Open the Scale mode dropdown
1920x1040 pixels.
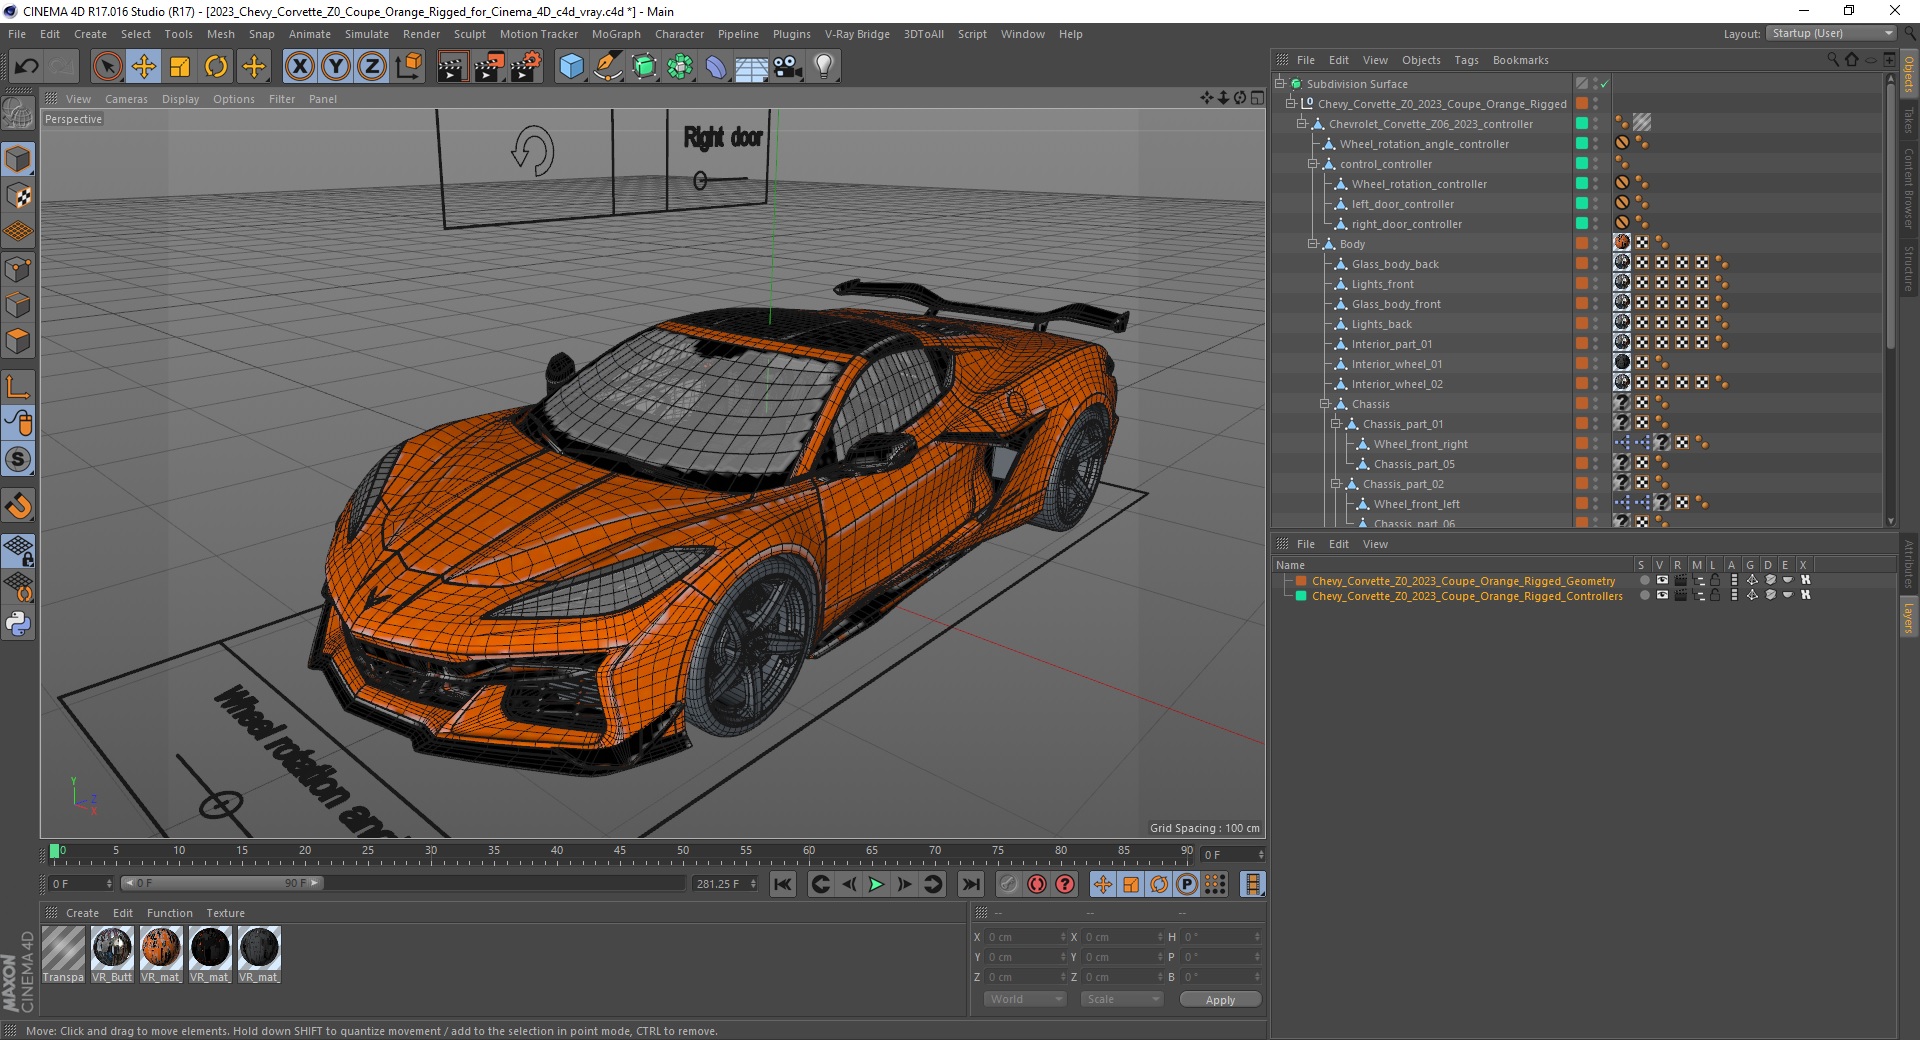pos(1122,999)
